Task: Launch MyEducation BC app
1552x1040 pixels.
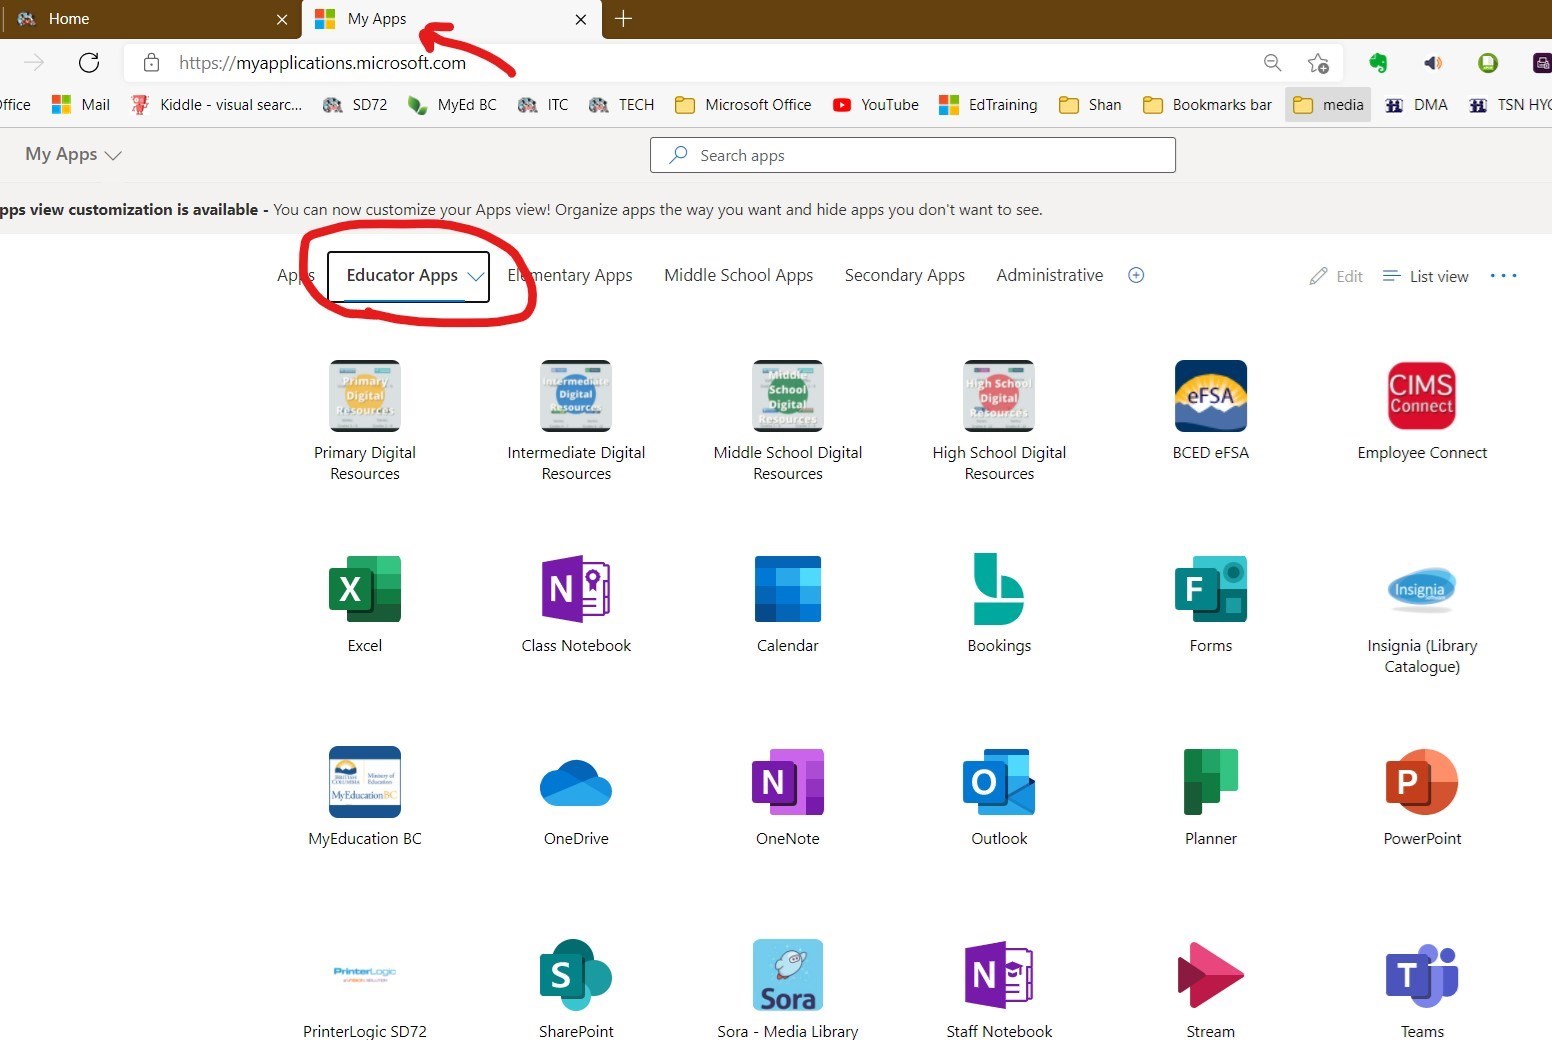Action: pyautogui.click(x=364, y=782)
